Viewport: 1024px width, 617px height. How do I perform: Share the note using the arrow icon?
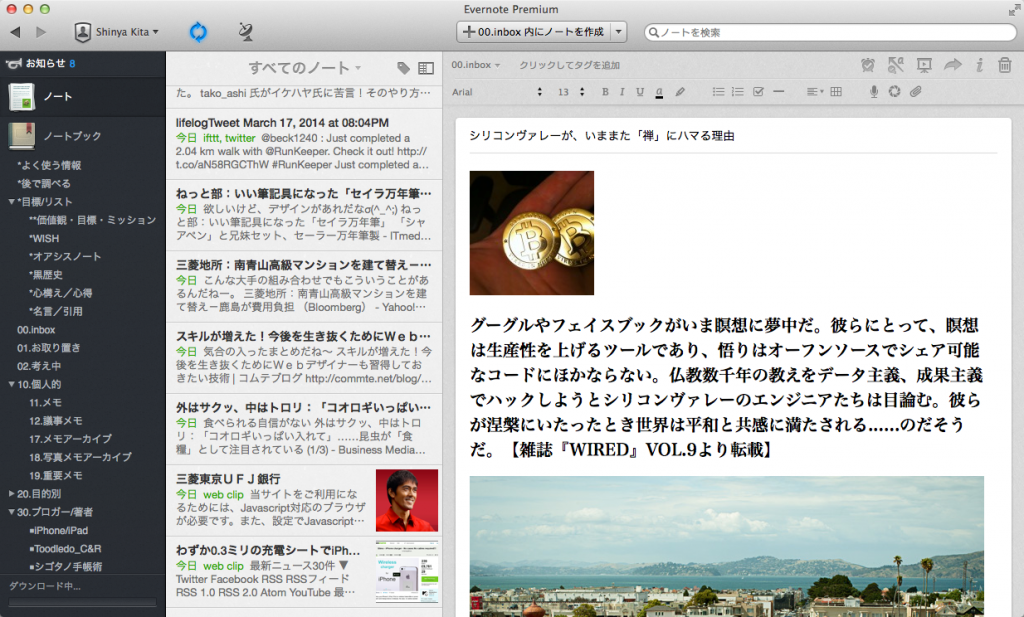952,65
